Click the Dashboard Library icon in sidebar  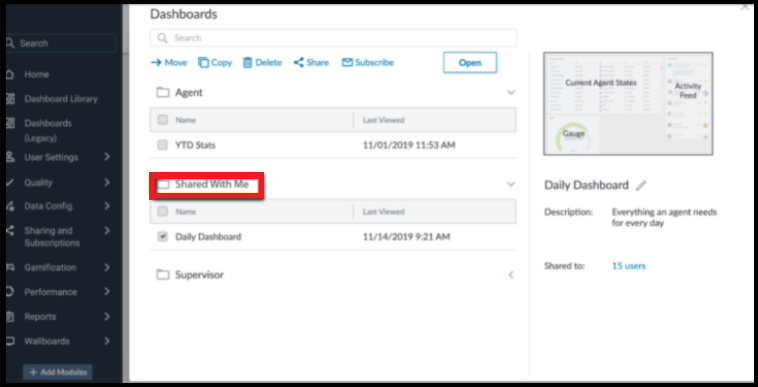(x=10, y=99)
